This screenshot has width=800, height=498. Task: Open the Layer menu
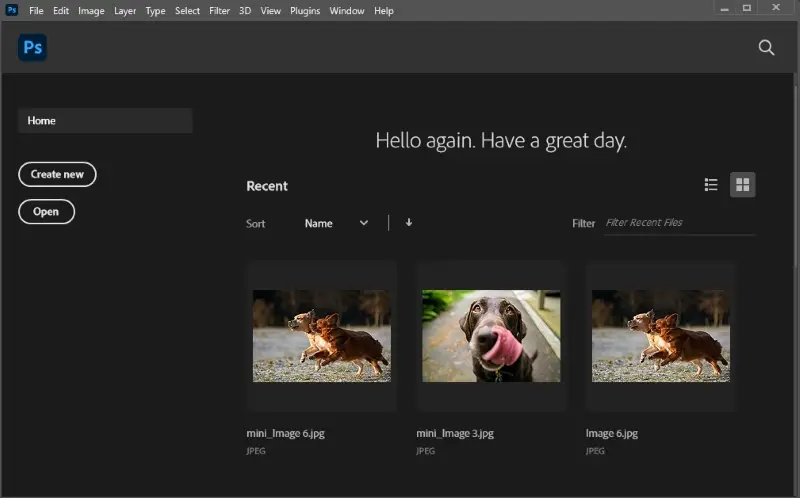(x=125, y=11)
